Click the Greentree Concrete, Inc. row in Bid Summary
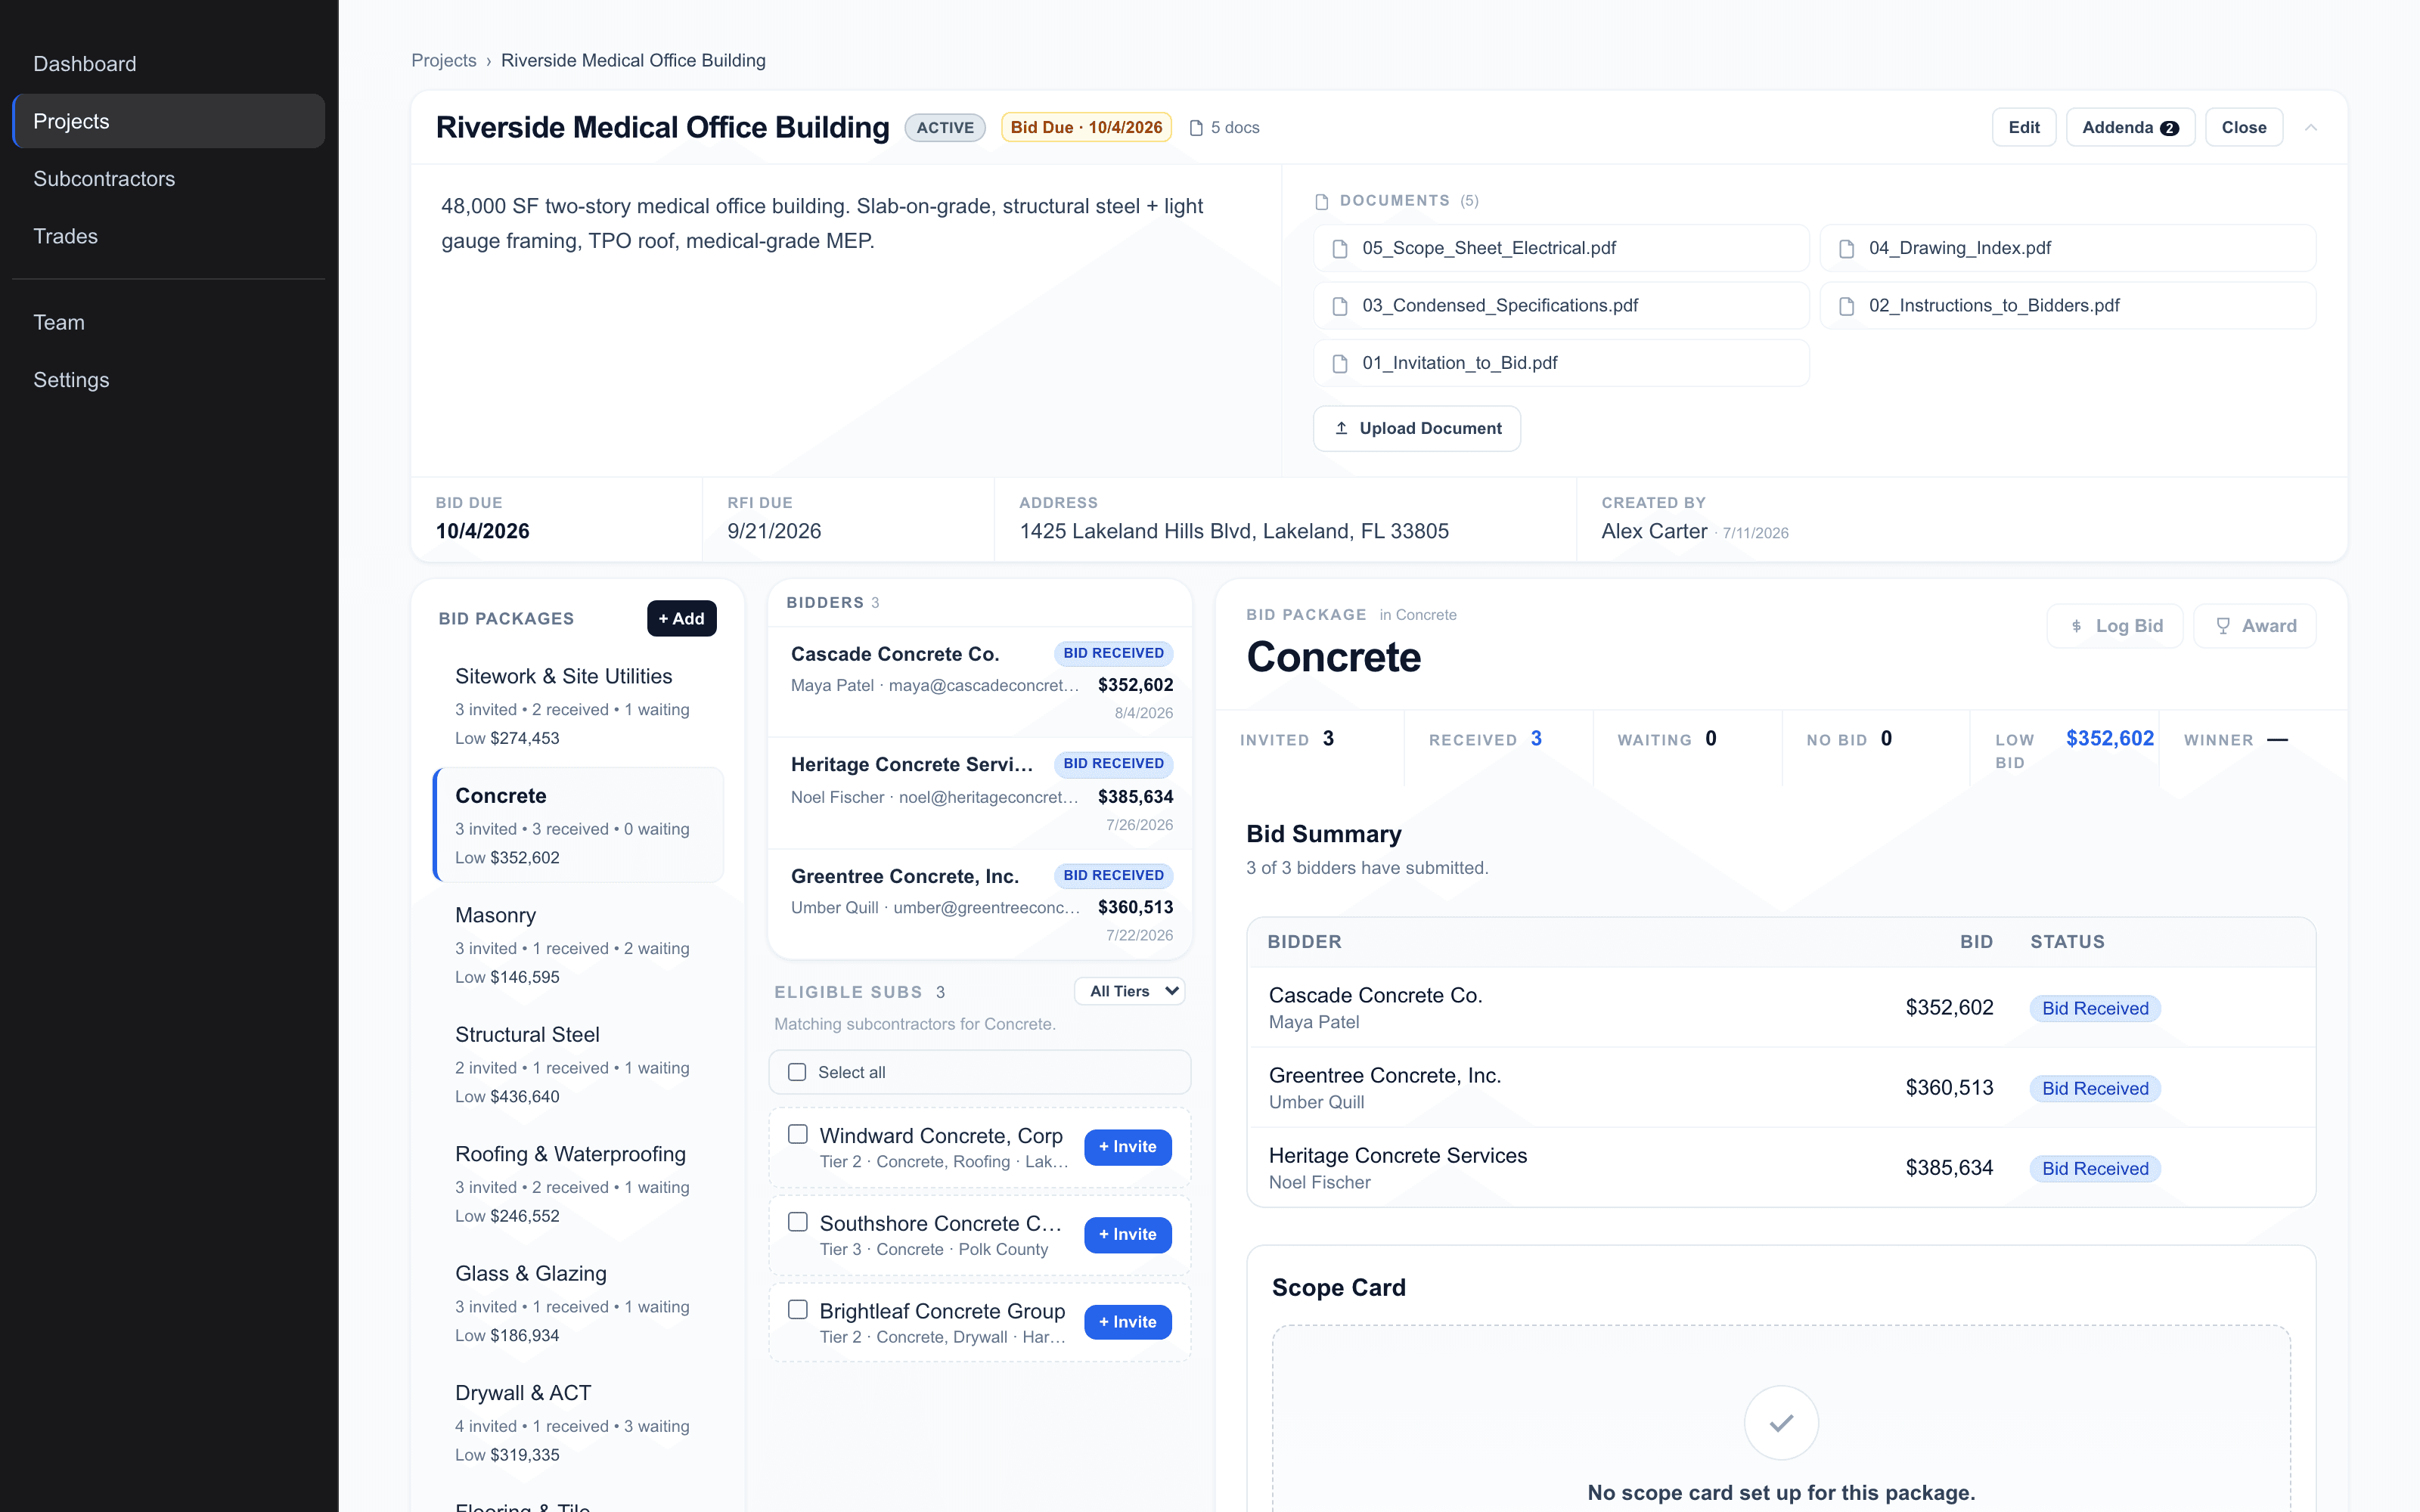This screenshot has height=1512, width=2420. coord(1781,1088)
